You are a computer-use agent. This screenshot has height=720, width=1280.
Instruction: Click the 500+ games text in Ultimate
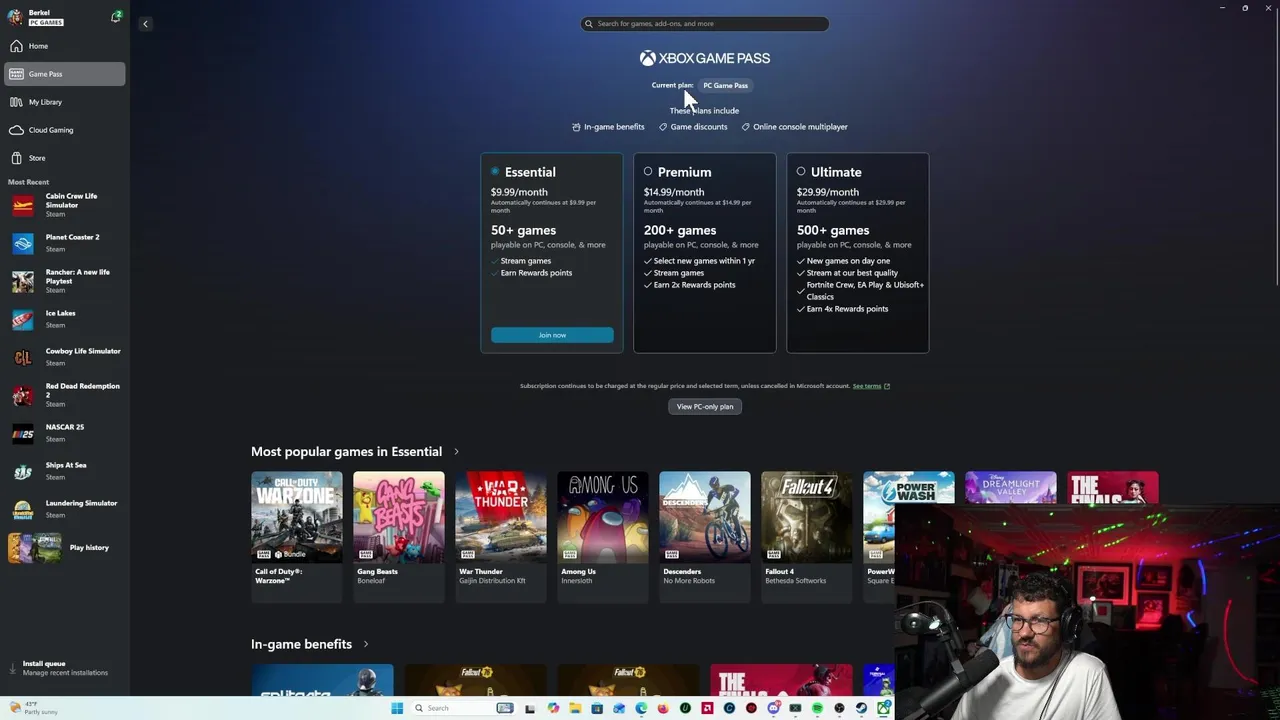(x=833, y=230)
